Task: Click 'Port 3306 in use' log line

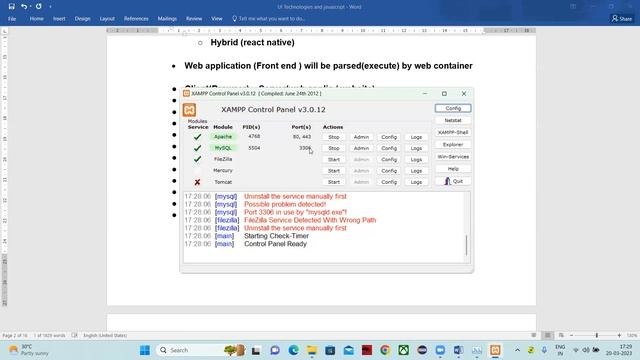Action: 295,212
